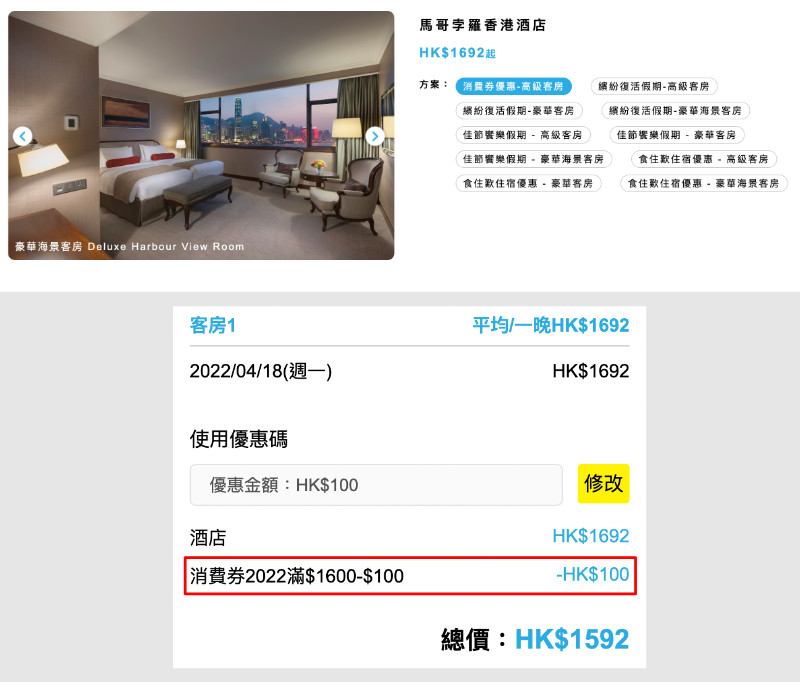Click the yellow 修改 button

(x=604, y=484)
